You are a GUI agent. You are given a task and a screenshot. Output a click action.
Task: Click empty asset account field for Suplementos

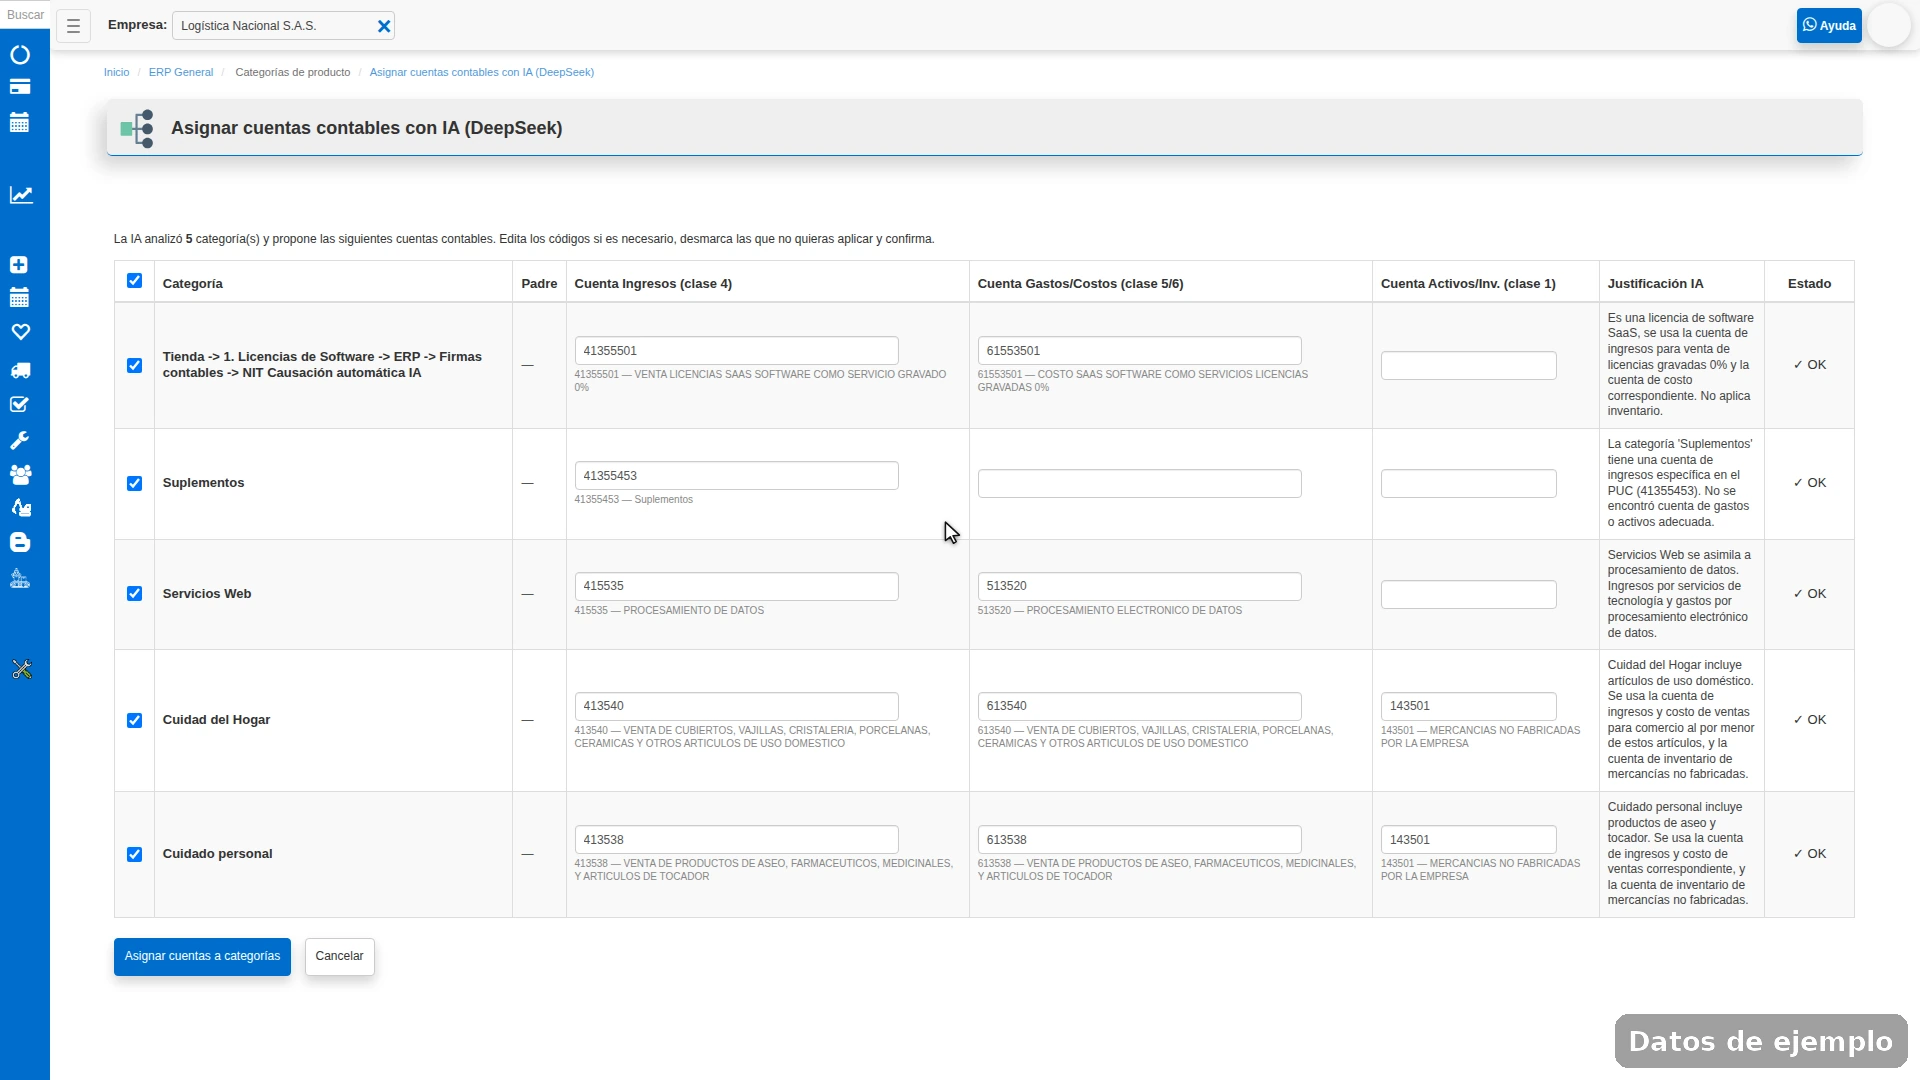[x=1468, y=484]
